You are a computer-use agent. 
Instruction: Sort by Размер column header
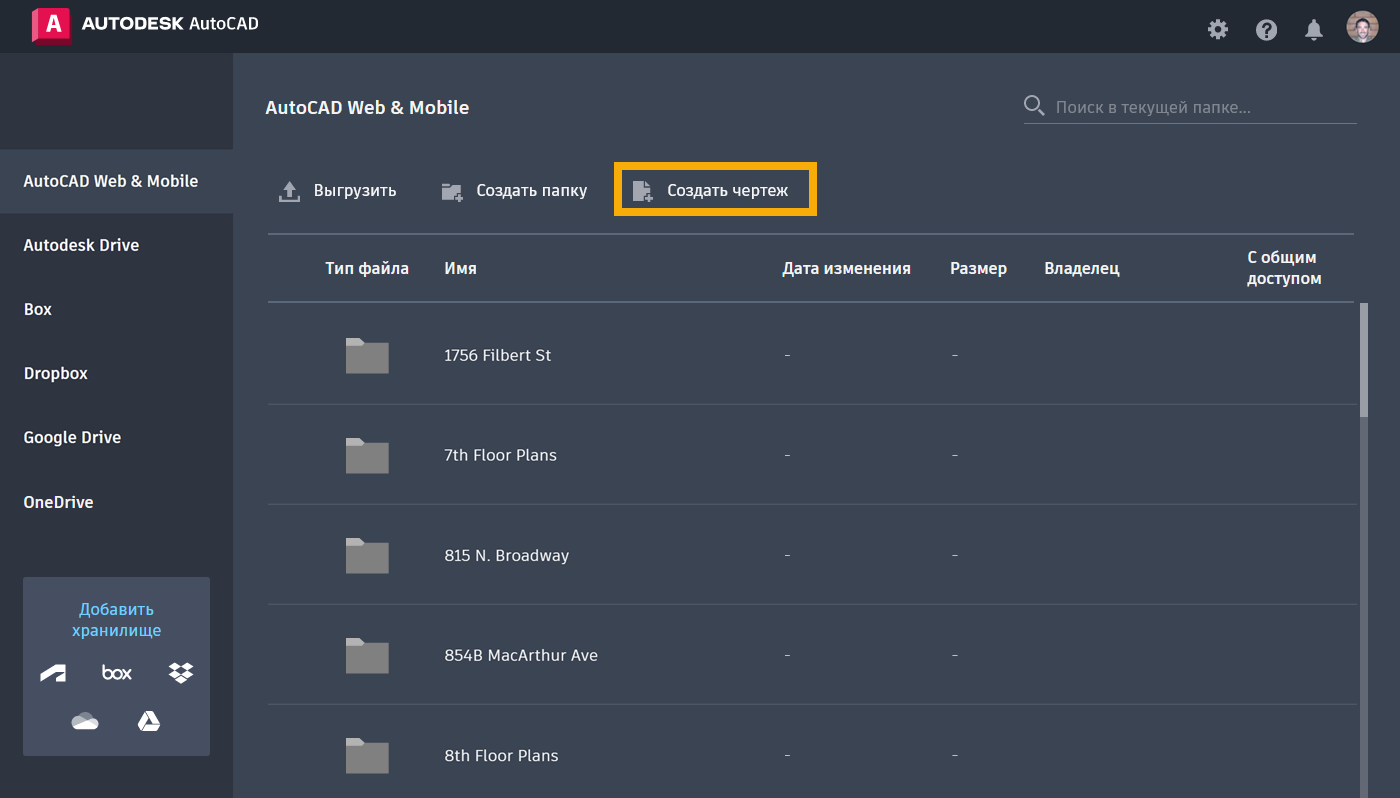coord(978,268)
